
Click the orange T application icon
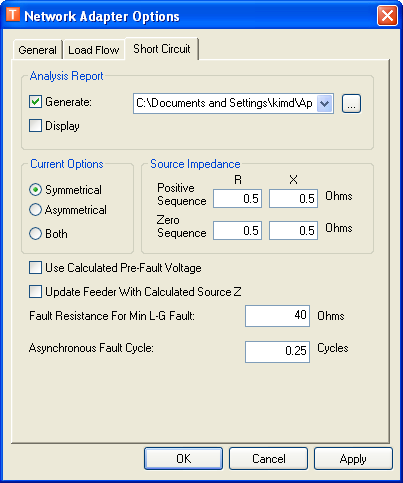pos(13,15)
